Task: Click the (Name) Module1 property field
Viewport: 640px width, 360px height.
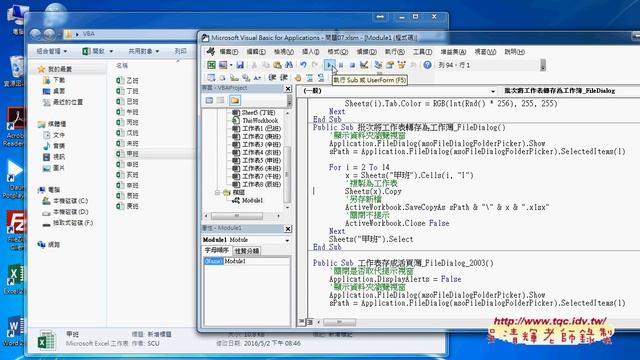Action: click(247, 261)
